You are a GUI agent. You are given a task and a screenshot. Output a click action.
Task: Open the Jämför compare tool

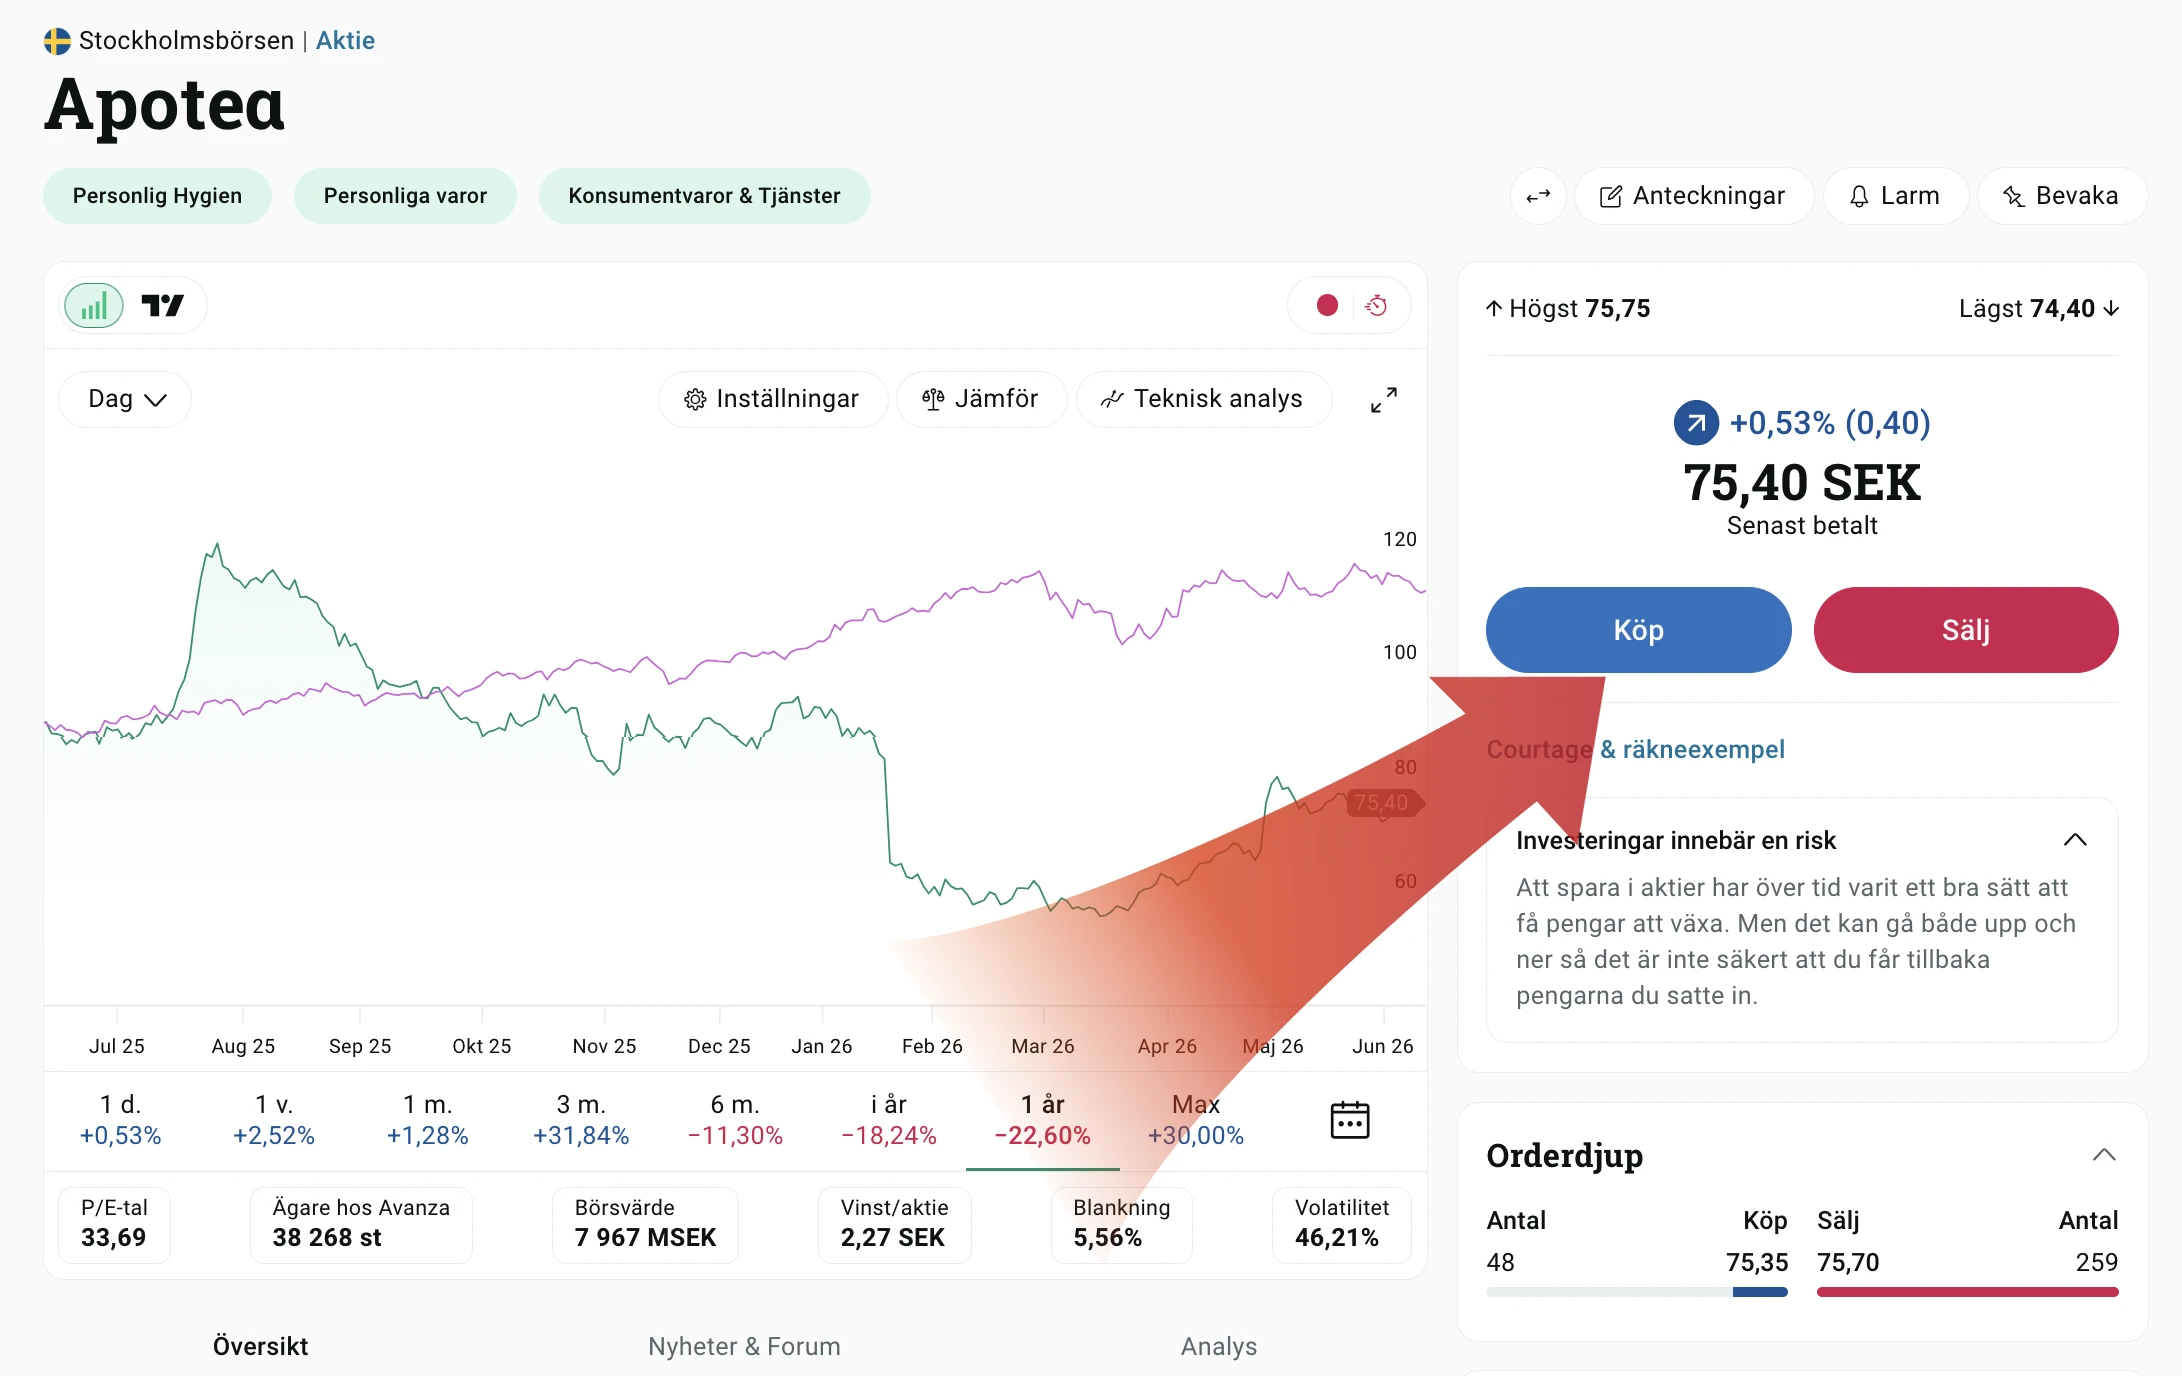(981, 399)
